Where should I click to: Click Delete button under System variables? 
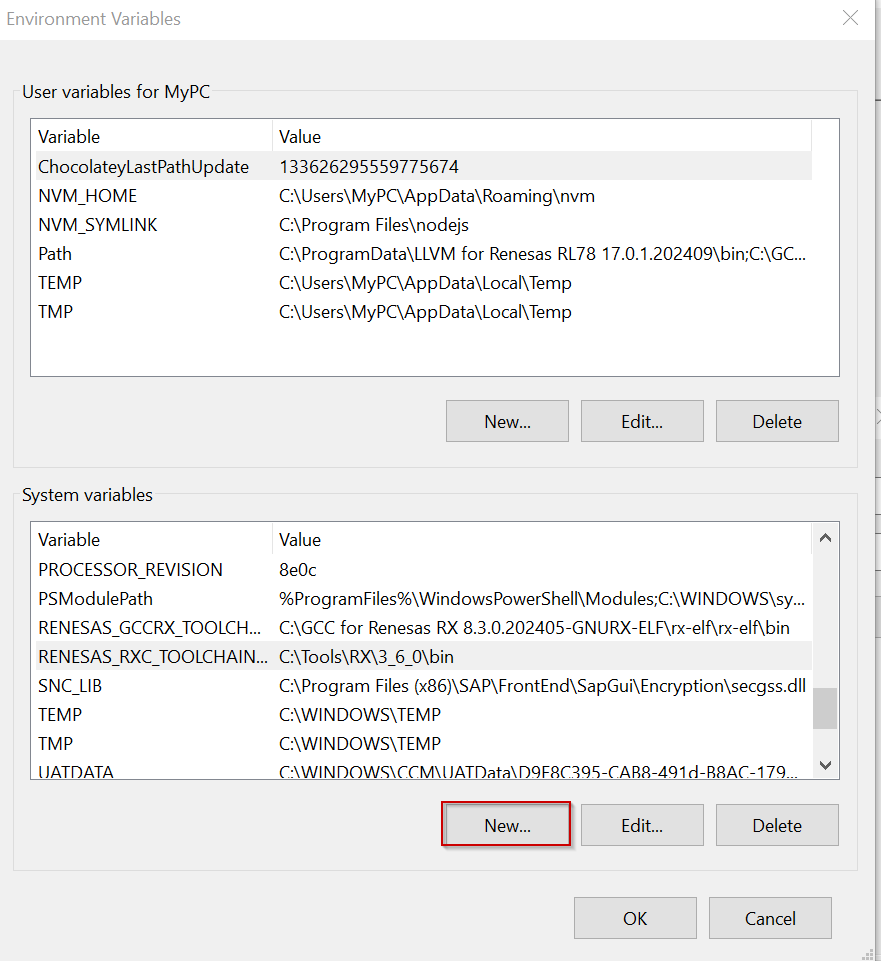[x=777, y=825]
